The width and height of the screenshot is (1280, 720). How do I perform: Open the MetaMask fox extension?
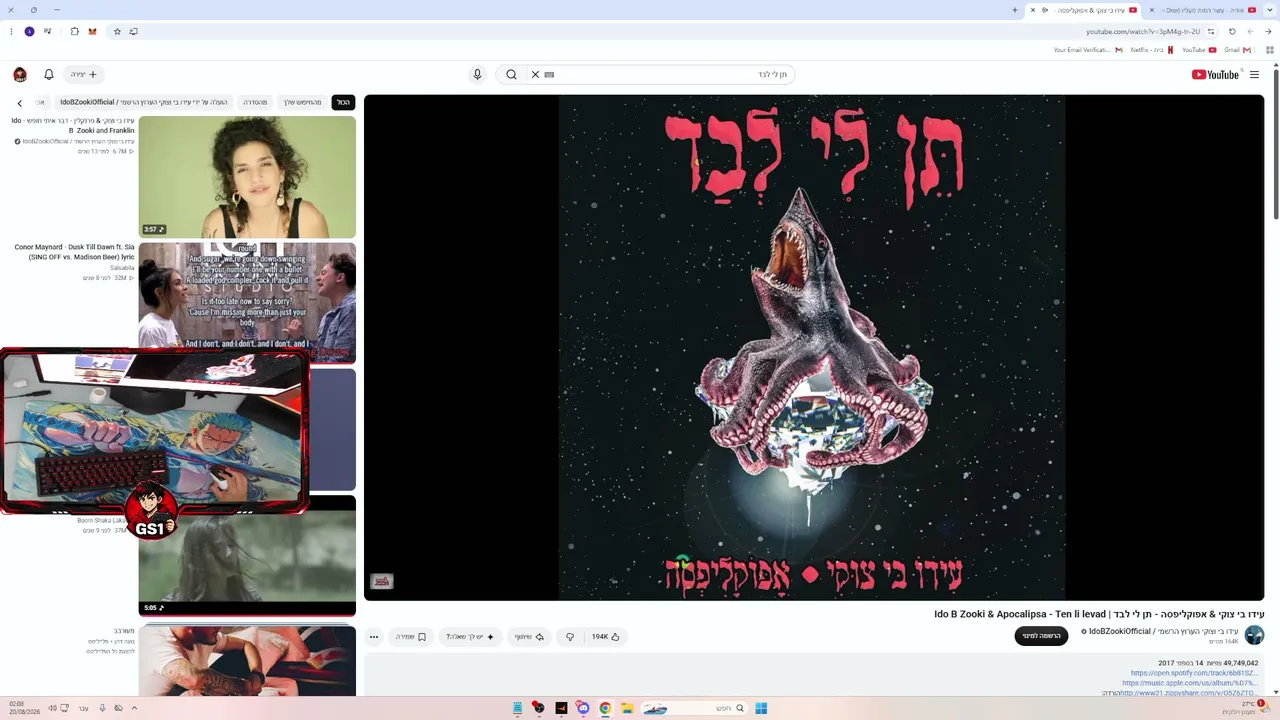click(93, 31)
